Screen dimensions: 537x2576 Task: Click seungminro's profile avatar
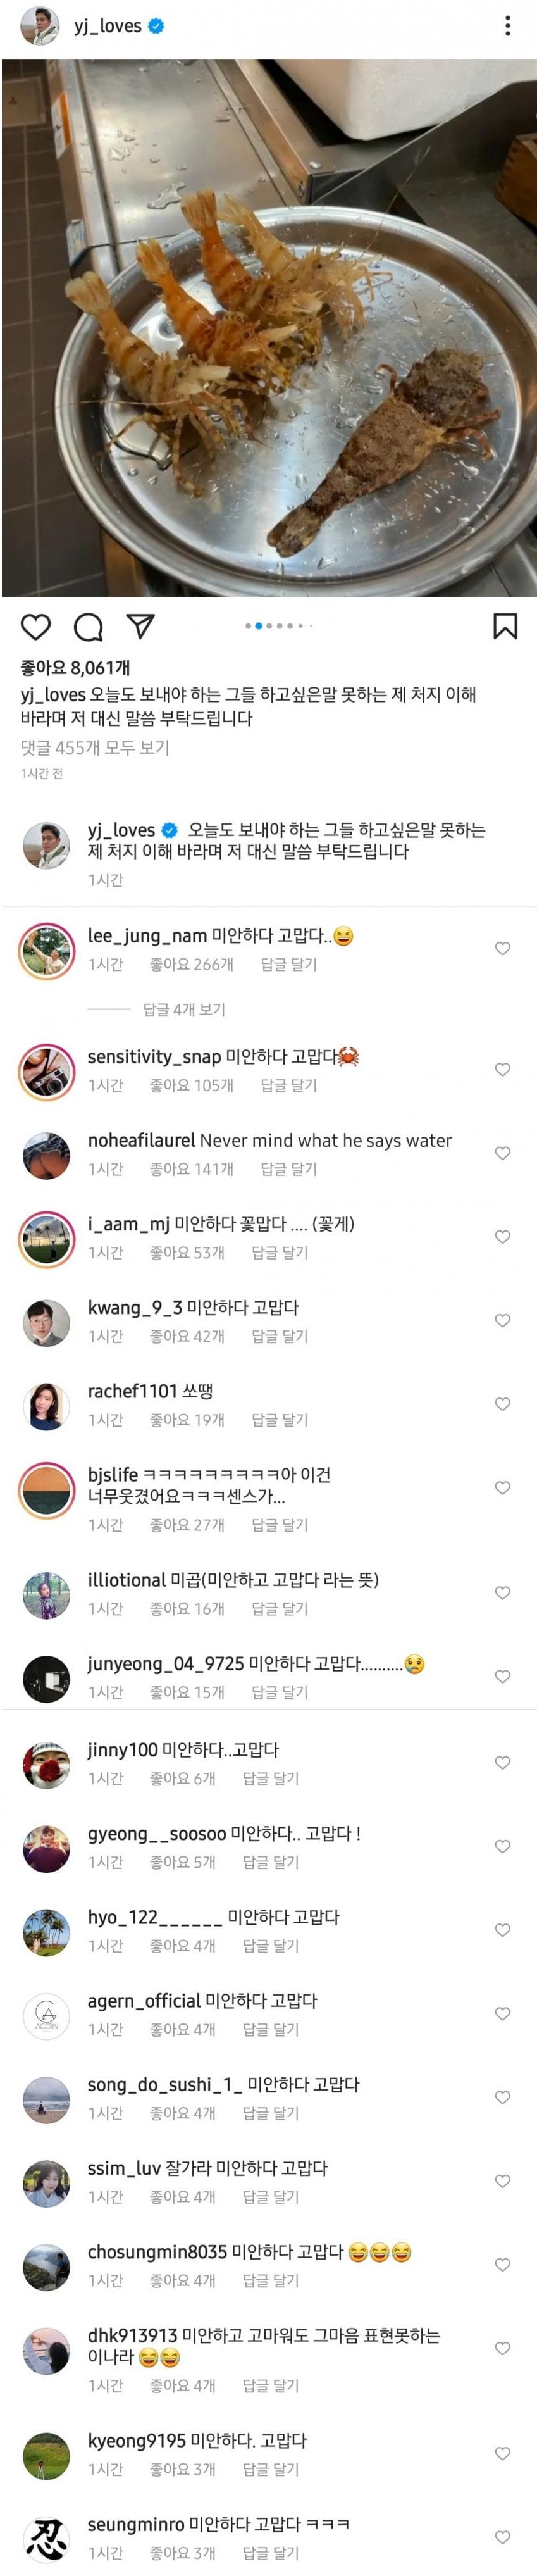pos(46,2538)
